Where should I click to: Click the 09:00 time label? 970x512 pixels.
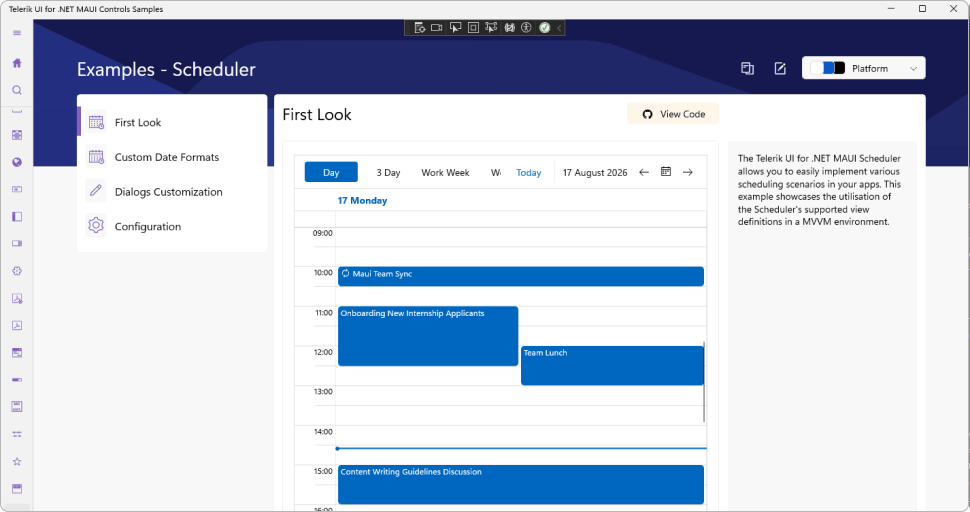(322, 233)
